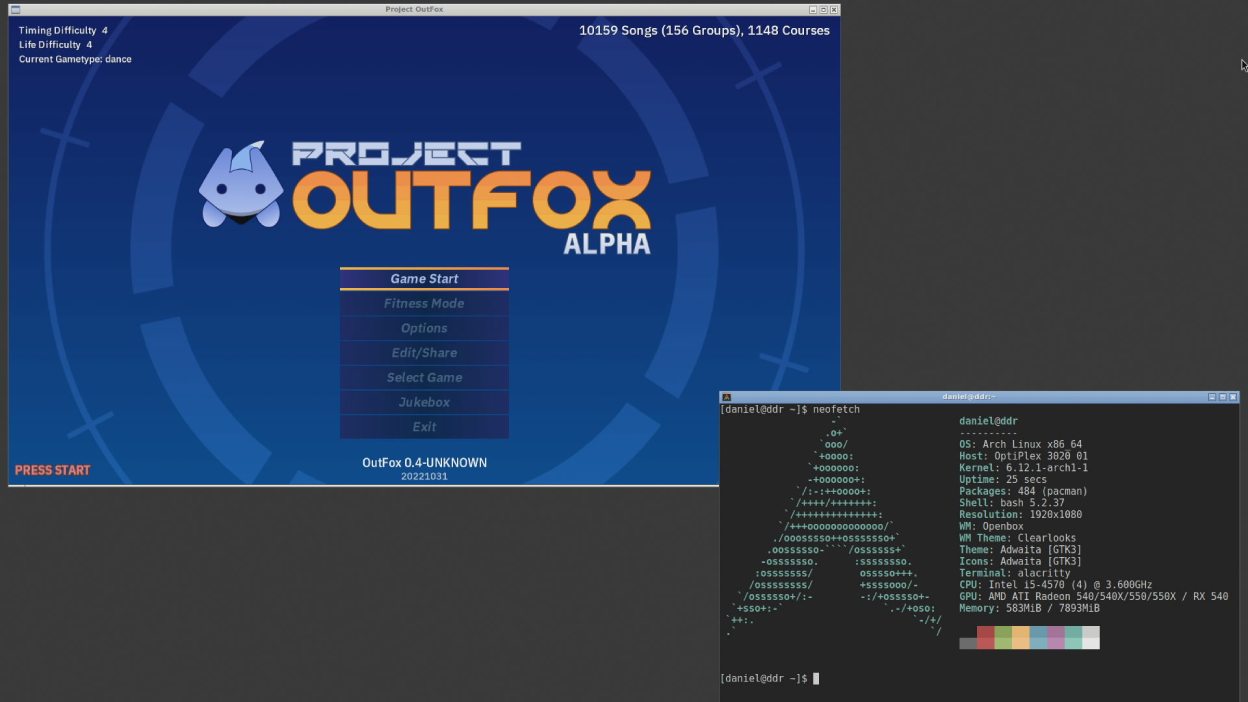
Task: Close the Project OutFox window
Action: pos(834,9)
